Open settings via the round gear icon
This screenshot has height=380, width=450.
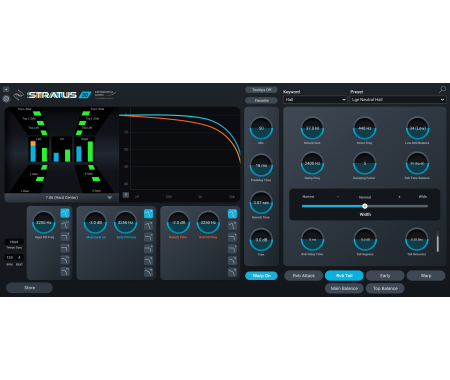(x=6, y=99)
